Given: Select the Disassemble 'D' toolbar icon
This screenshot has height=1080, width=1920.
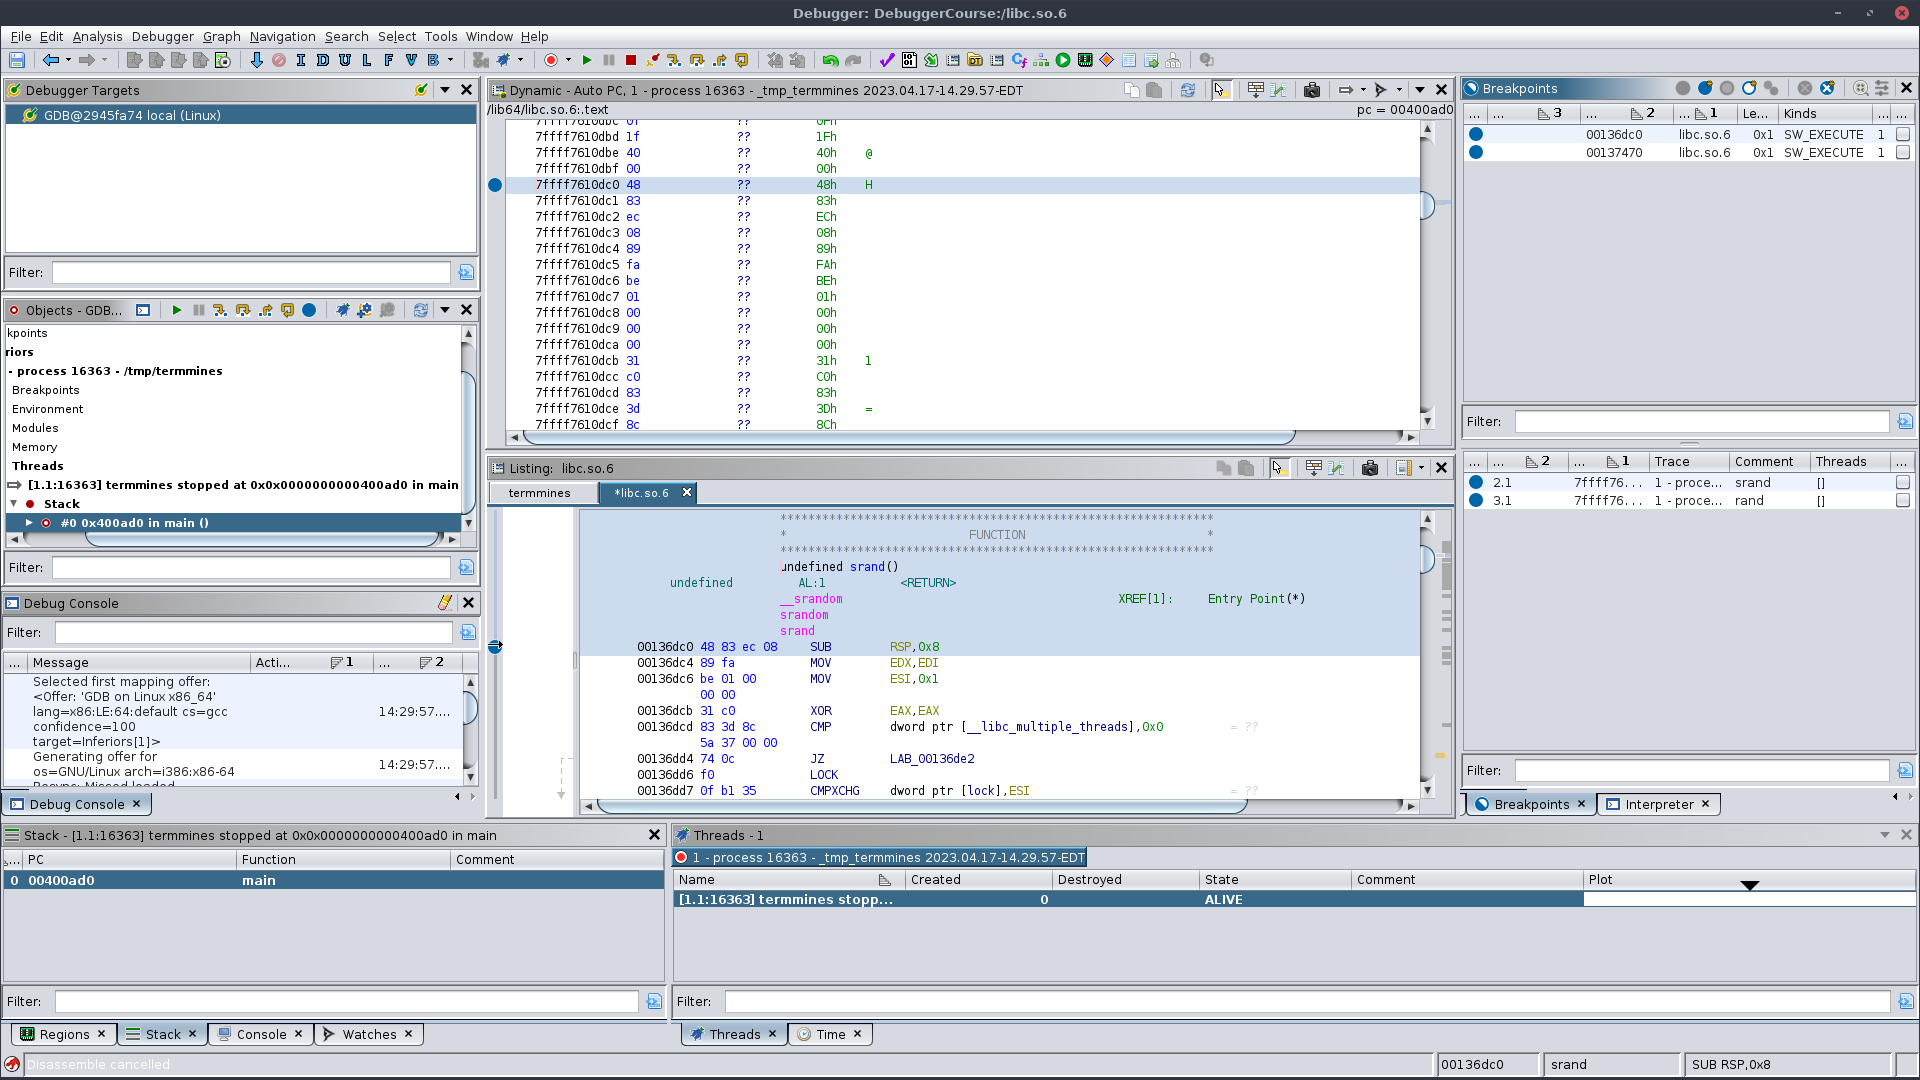Looking at the screenshot, I should click(322, 60).
